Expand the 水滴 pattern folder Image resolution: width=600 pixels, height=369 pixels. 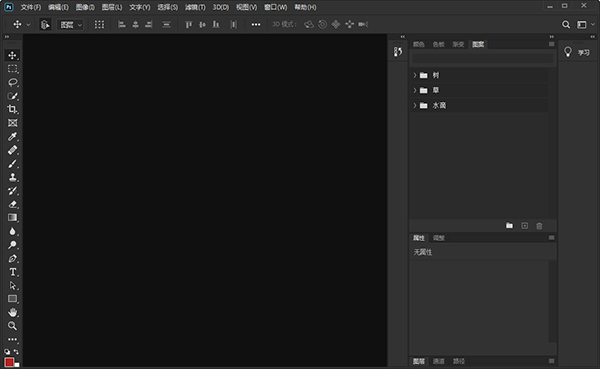point(414,105)
